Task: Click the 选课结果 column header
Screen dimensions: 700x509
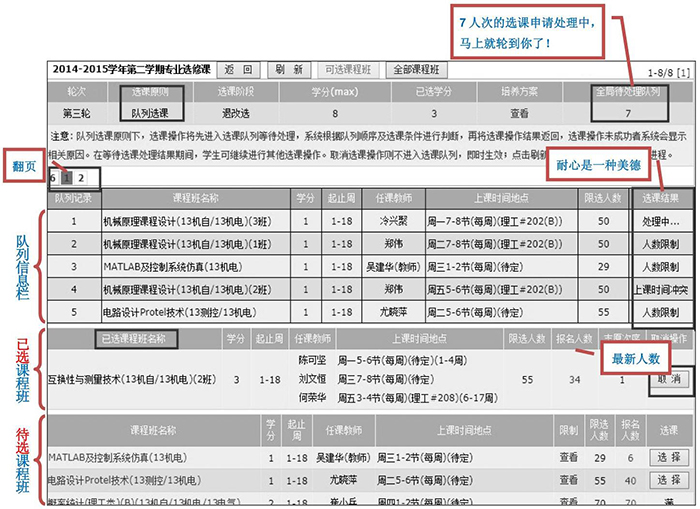Action: (x=661, y=198)
